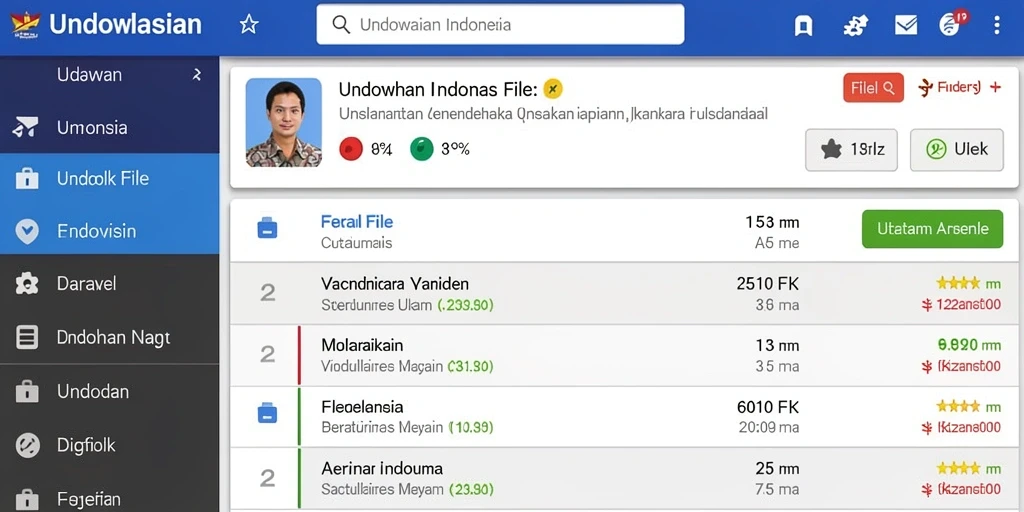Click round icon beside Digfiolk
Viewport: 1024px width, 512px height.
27,445
